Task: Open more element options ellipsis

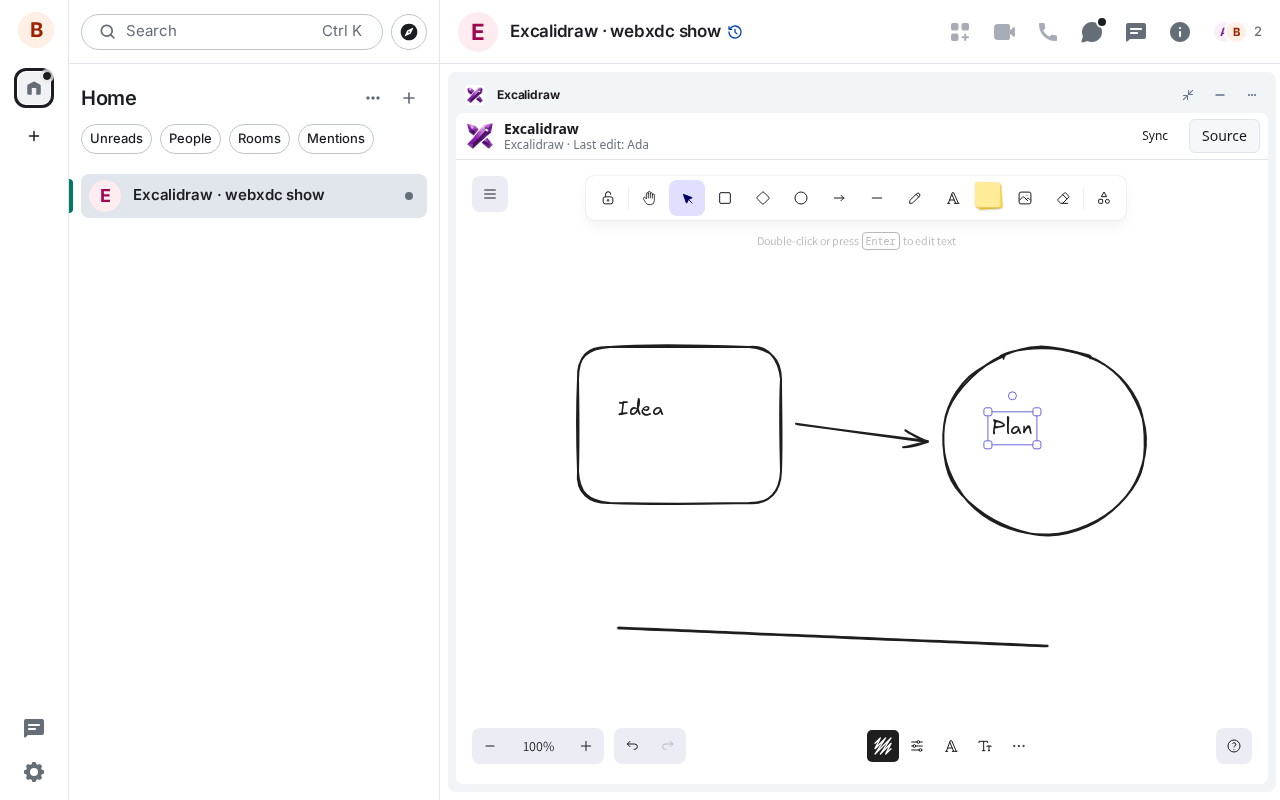Action: click(1019, 746)
